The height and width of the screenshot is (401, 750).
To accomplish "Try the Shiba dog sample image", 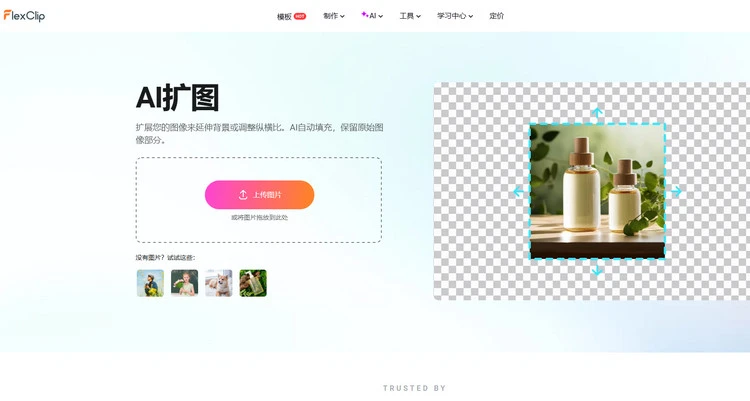I will click(x=219, y=283).
